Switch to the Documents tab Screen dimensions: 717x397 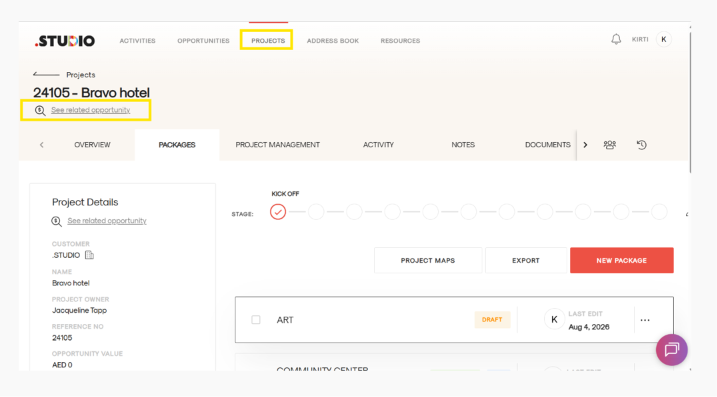548,145
